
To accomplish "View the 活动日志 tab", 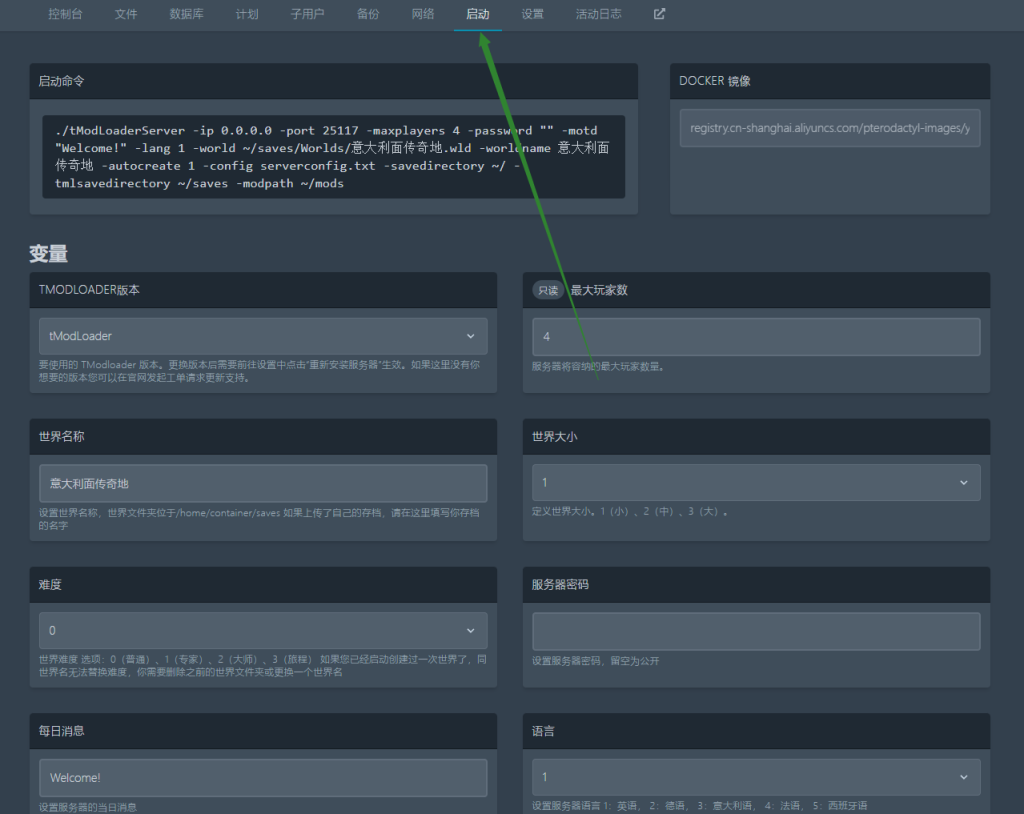I will pos(598,15).
